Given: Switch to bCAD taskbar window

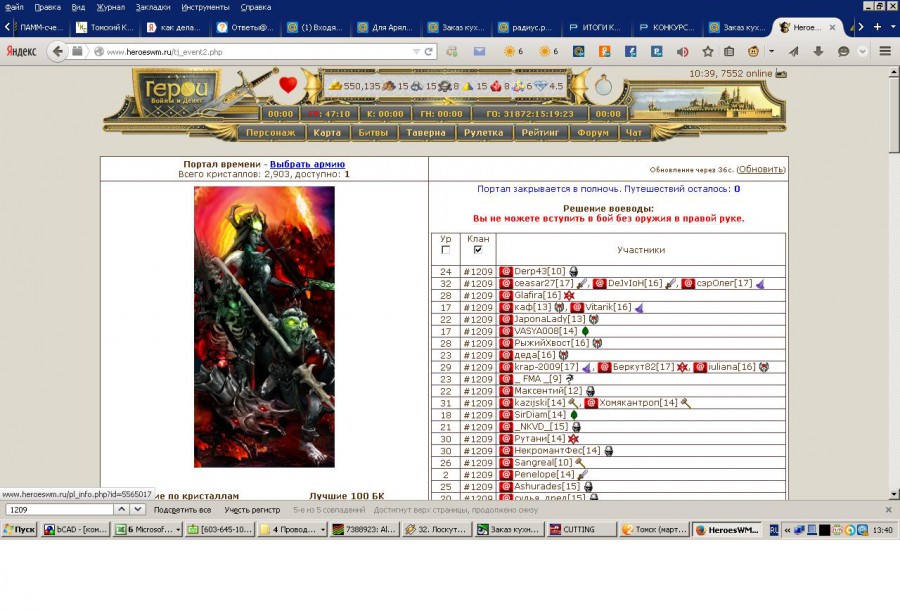Looking at the screenshot, I should (x=76, y=529).
